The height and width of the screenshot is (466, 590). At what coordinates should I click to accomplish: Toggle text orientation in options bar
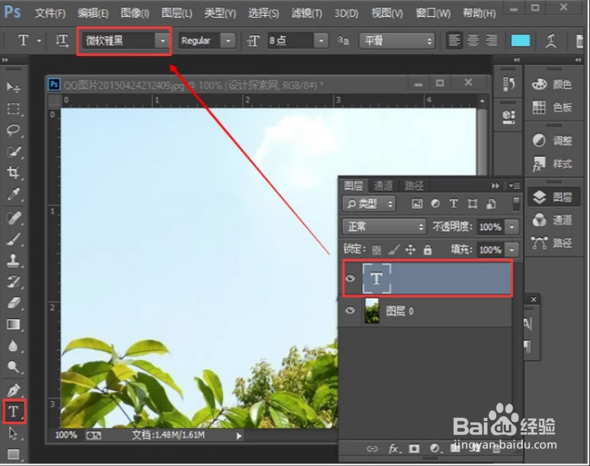[x=62, y=40]
